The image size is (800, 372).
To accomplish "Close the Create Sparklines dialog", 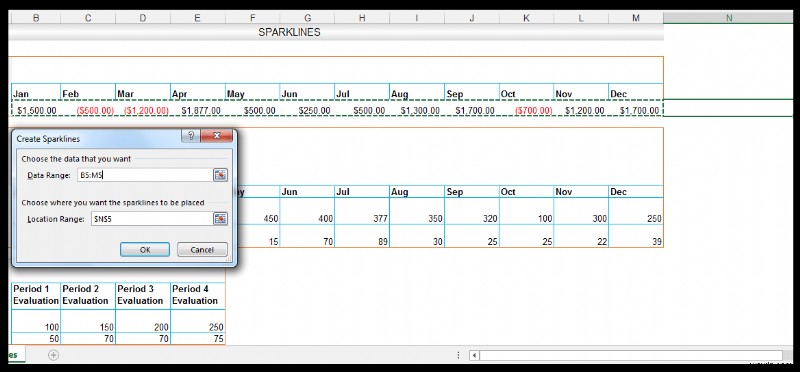I will (216, 136).
